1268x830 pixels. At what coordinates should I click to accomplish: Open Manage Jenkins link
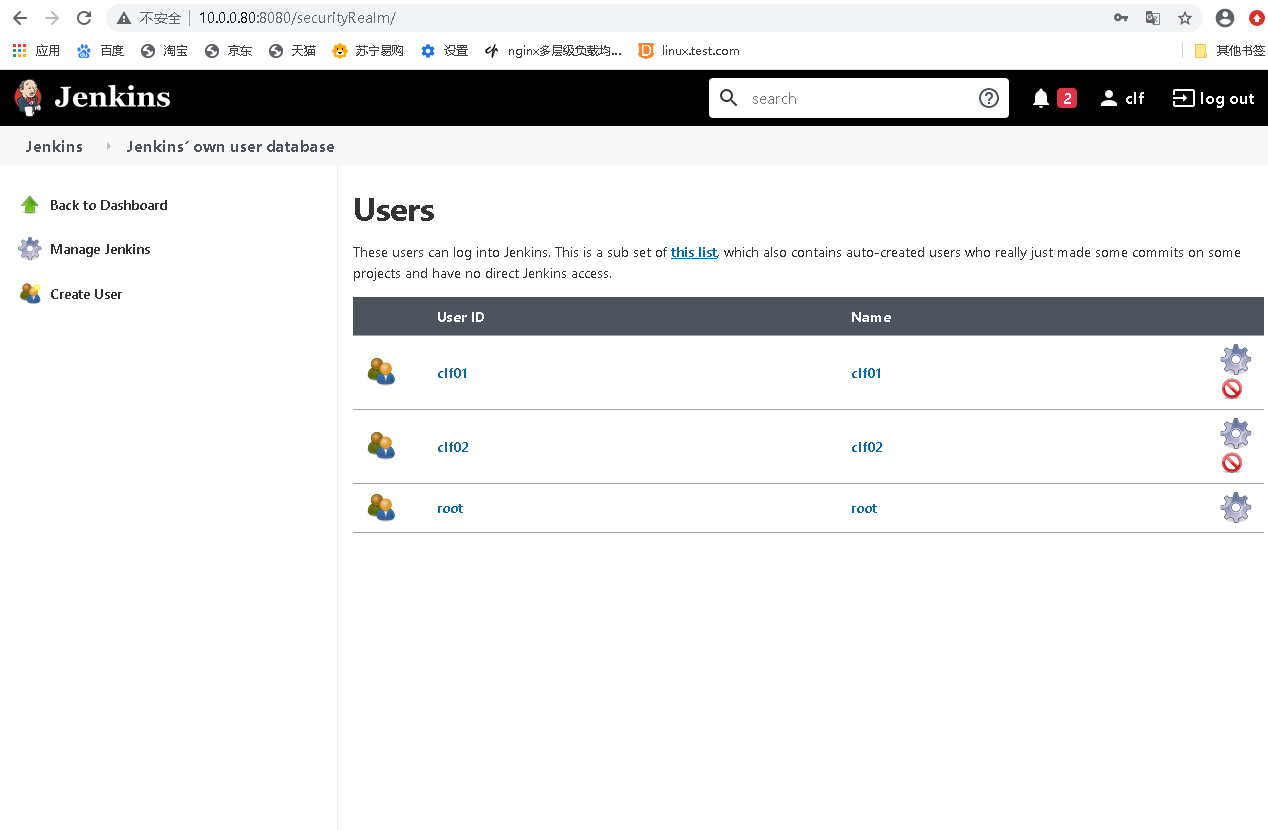[100, 249]
